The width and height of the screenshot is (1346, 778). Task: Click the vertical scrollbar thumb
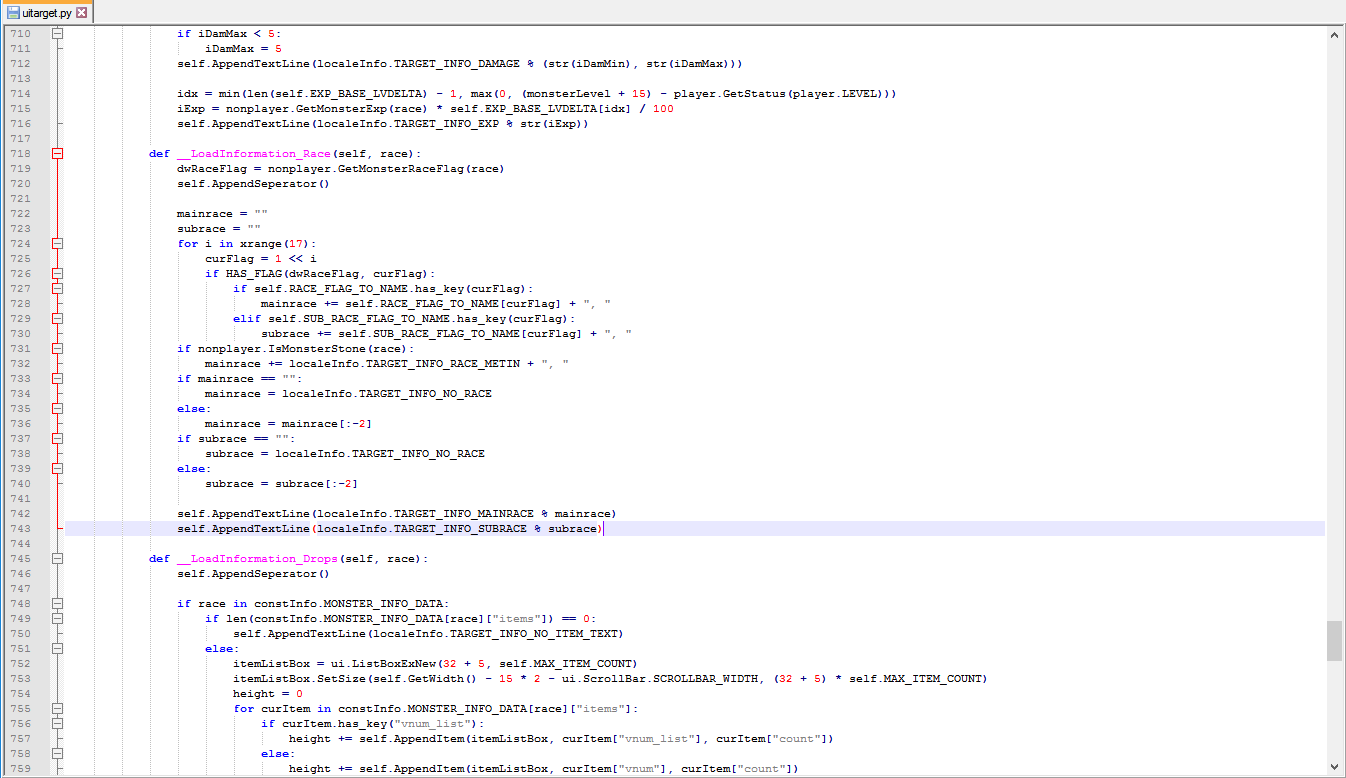1335,641
